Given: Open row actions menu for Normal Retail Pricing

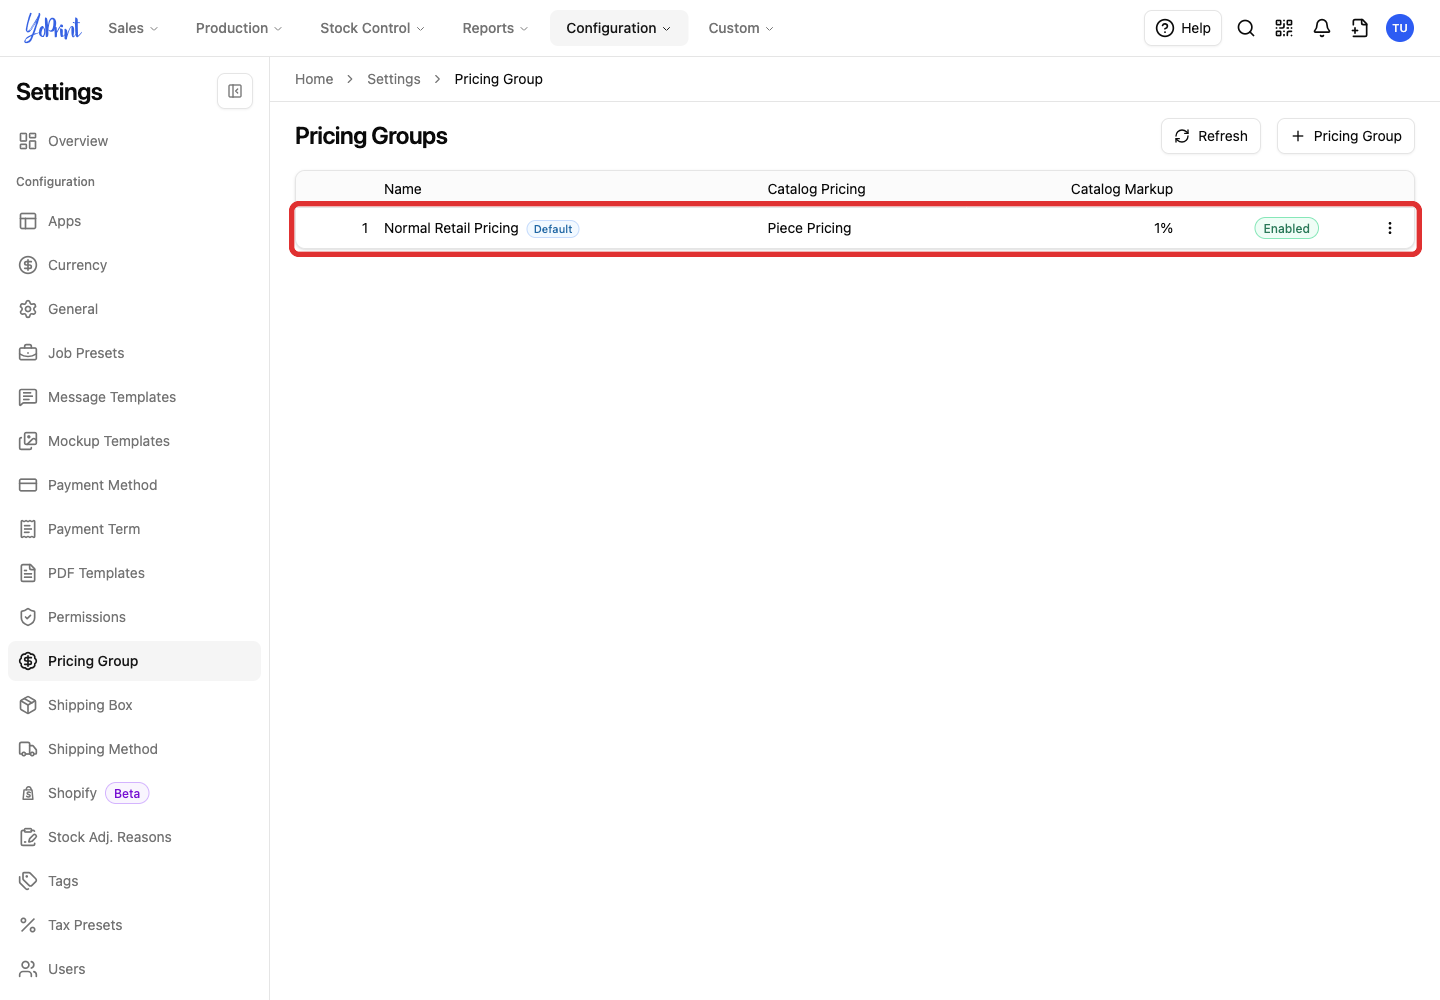Looking at the screenshot, I should pyautogui.click(x=1390, y=228).
